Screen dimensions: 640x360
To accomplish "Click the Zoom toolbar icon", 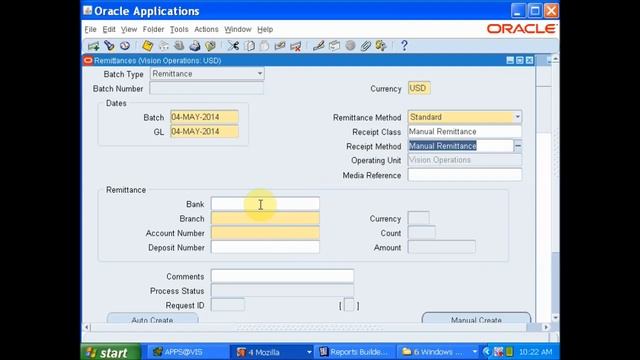I will coord(334,46).
